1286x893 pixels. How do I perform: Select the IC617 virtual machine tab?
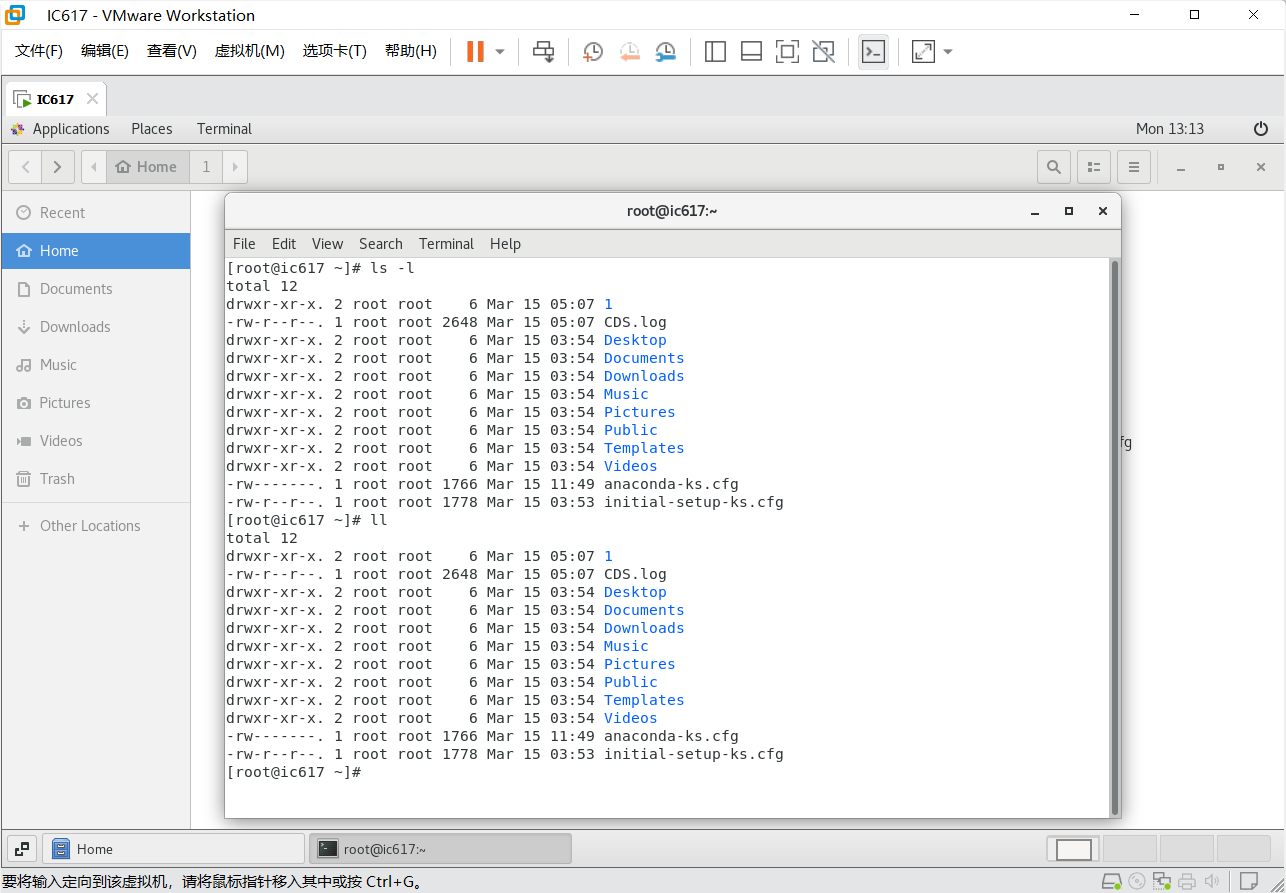click(x=55, y=99)
